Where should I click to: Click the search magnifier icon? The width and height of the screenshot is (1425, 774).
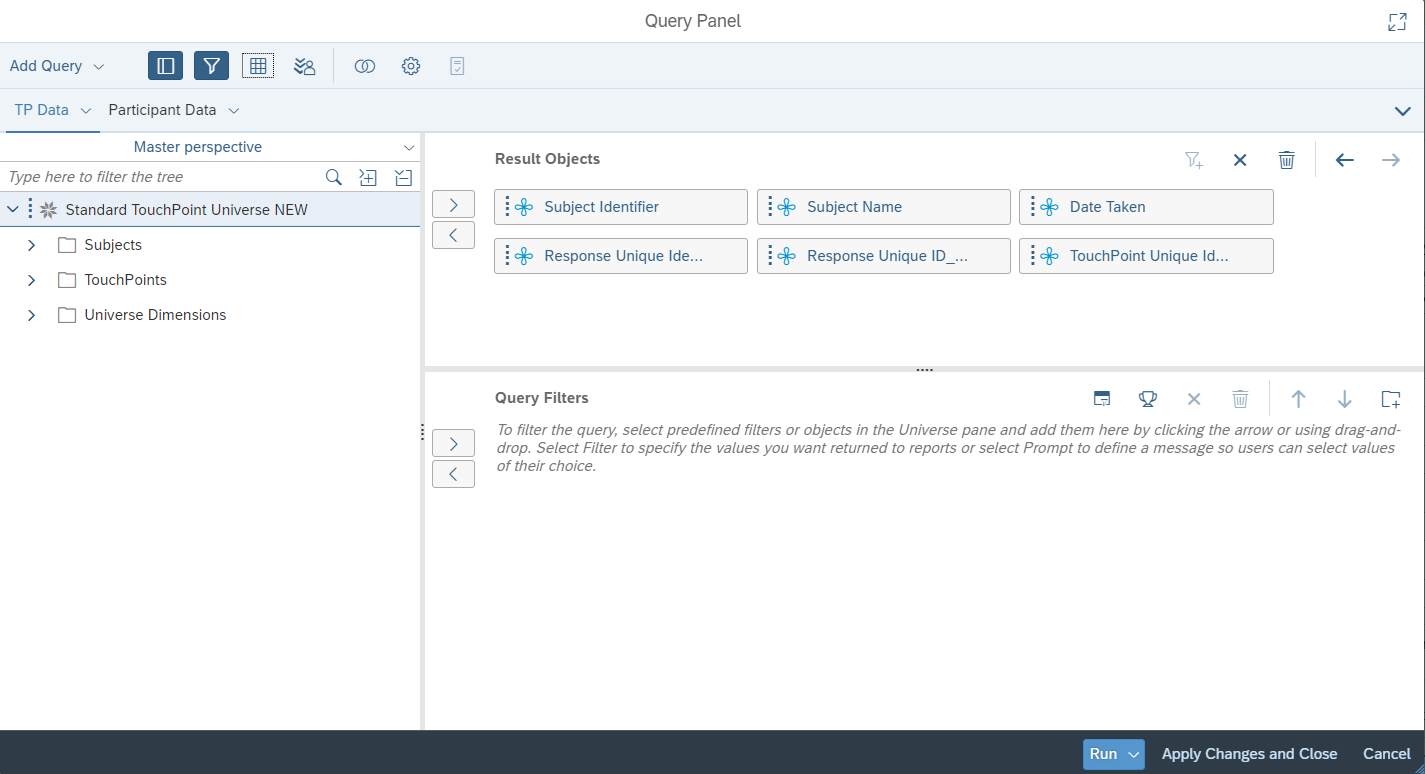coord(334,177)
